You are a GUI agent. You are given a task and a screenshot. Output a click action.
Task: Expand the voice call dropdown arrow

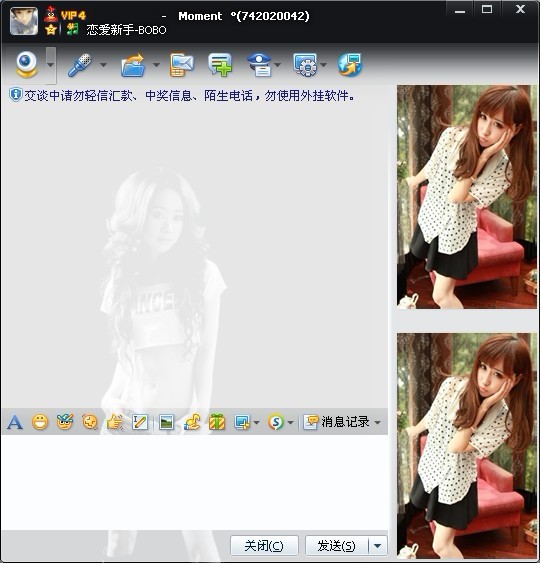pyautogui.click(x=103, y=65)
